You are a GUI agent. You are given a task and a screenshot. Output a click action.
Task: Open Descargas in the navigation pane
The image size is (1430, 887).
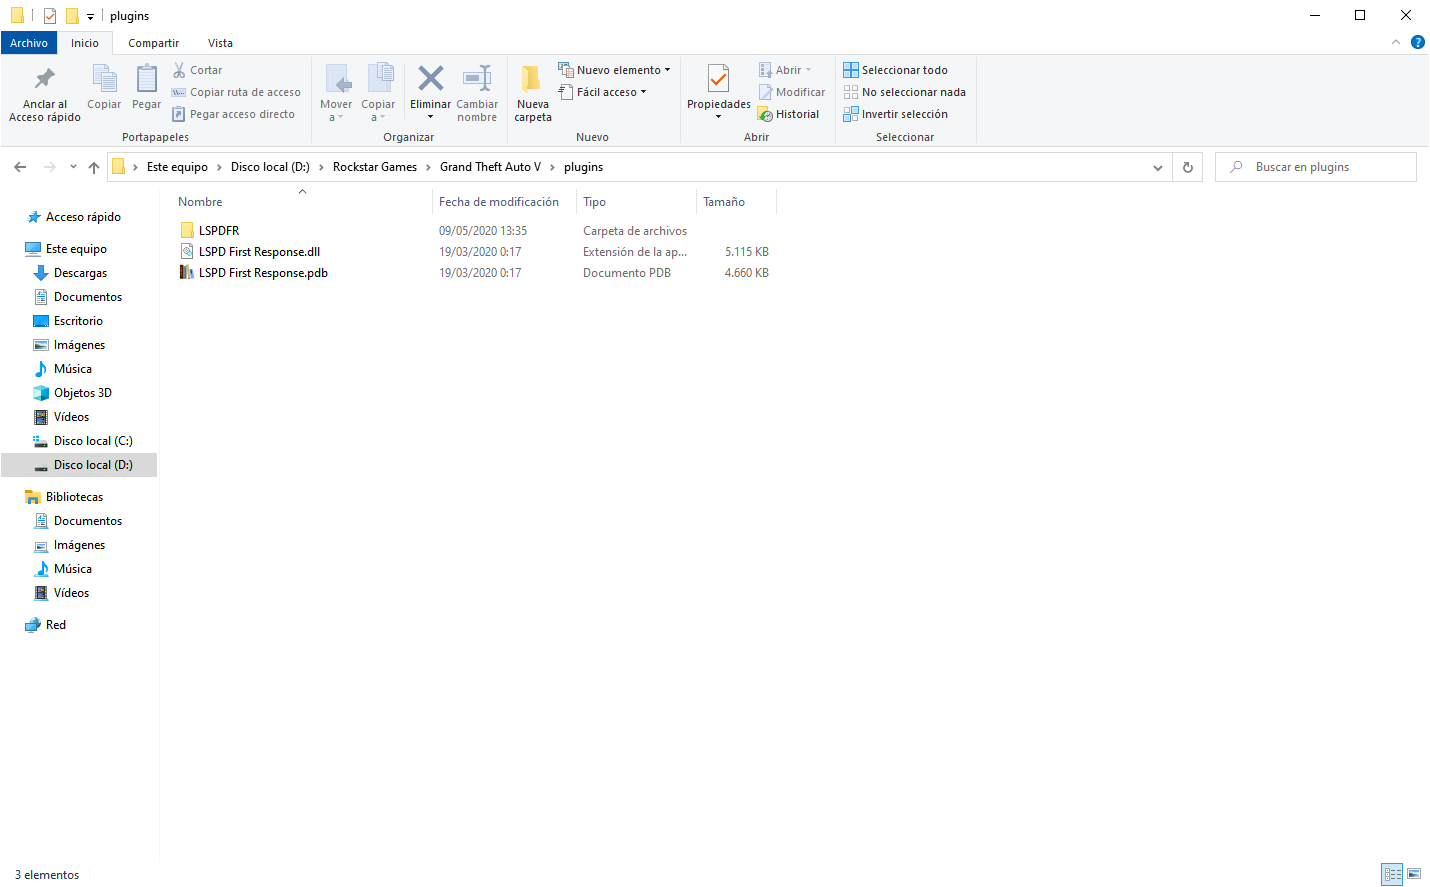(80, 273)
